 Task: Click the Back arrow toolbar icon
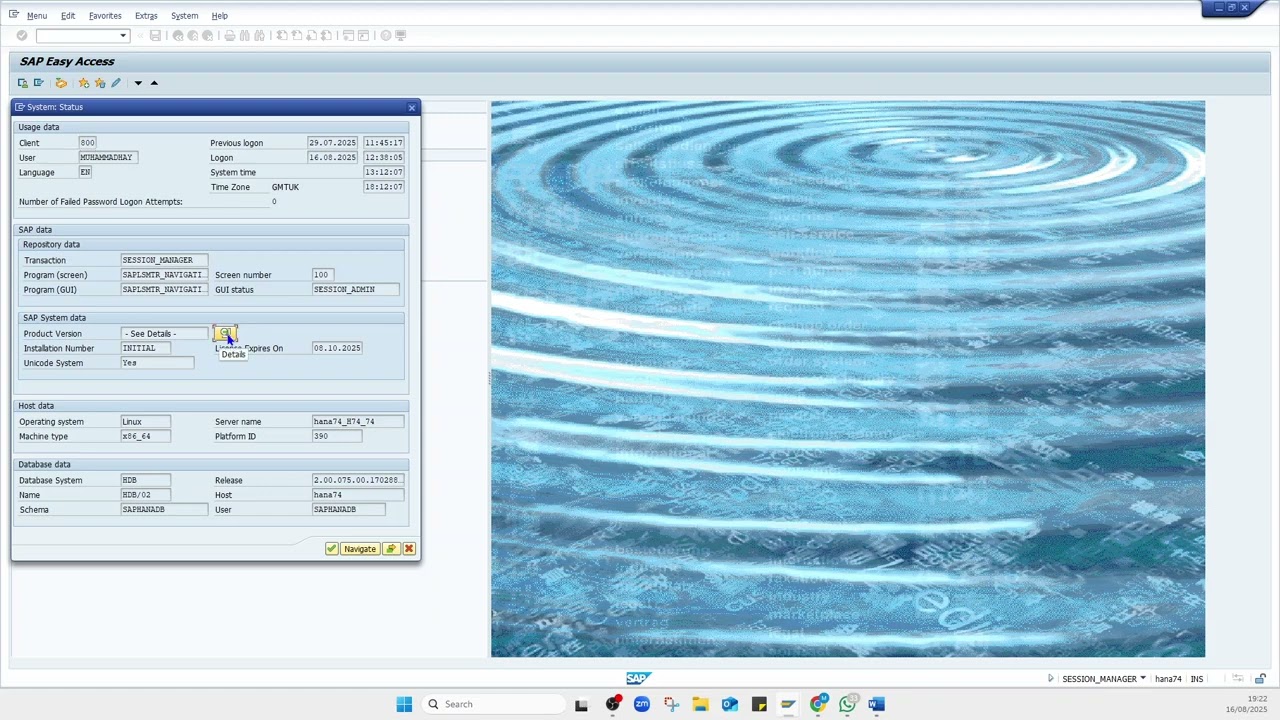click(x=178, y=36)
